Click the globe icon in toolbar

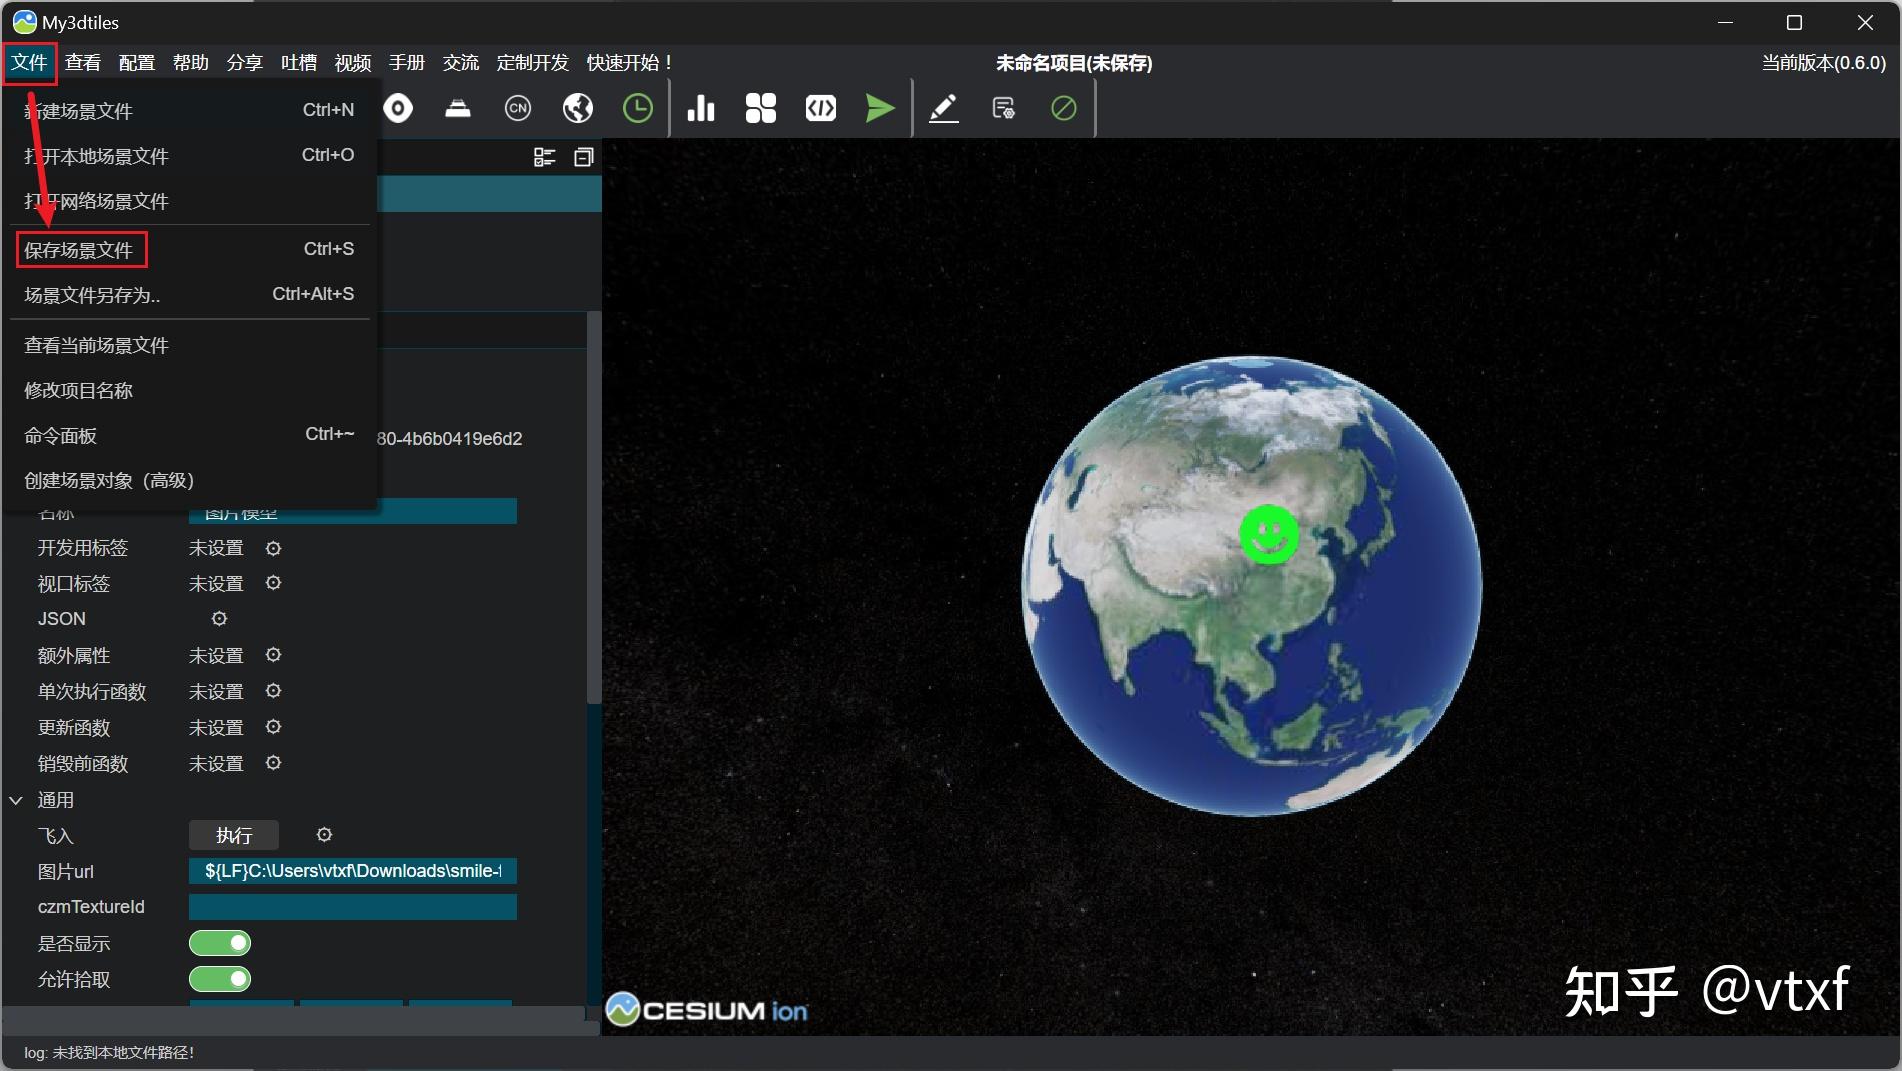pyautogui.click(x=578, y=108)
